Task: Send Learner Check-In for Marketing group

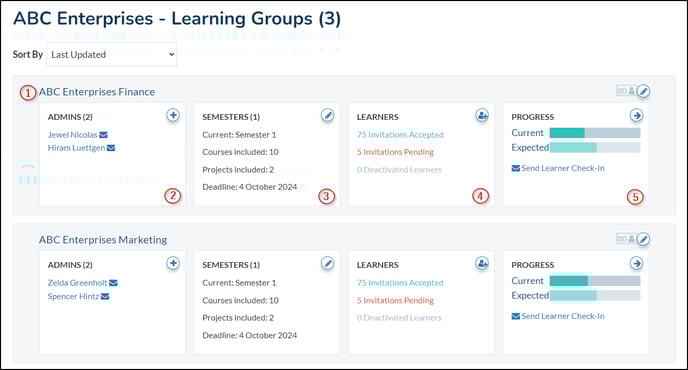Action: [558, 316]
